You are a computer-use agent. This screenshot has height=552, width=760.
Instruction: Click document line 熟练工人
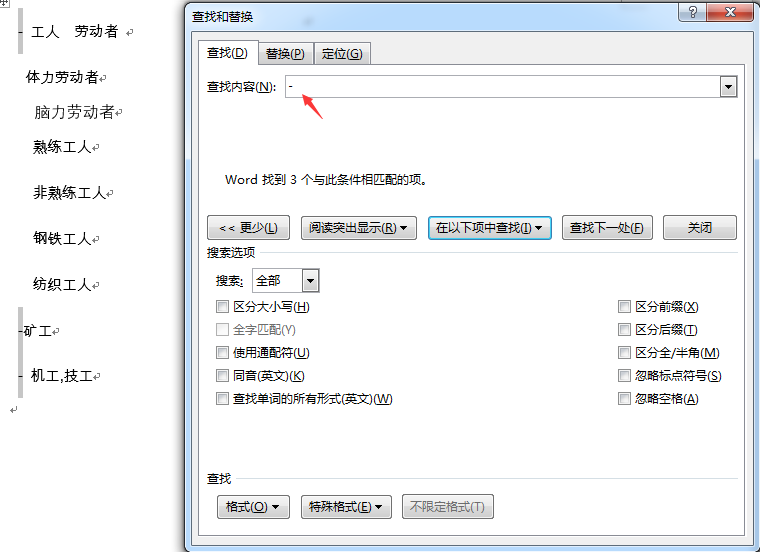62,146
